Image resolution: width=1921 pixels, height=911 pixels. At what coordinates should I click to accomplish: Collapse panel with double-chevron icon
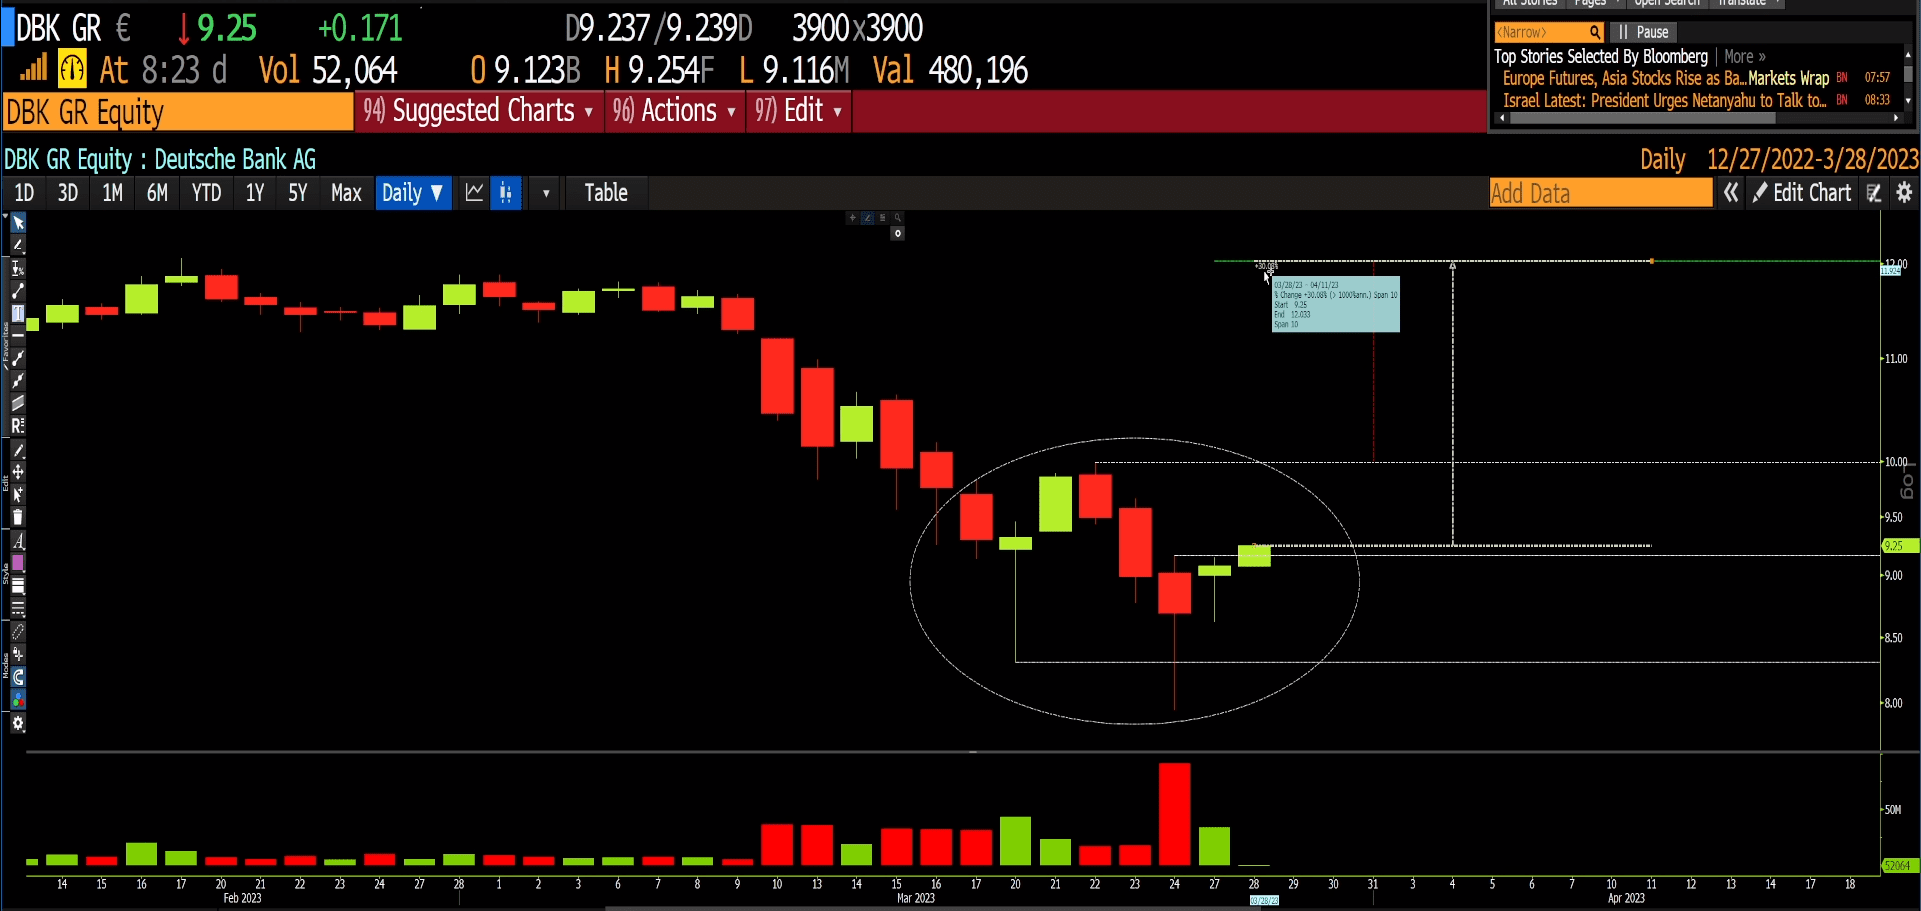click(x=1731, y=193)
